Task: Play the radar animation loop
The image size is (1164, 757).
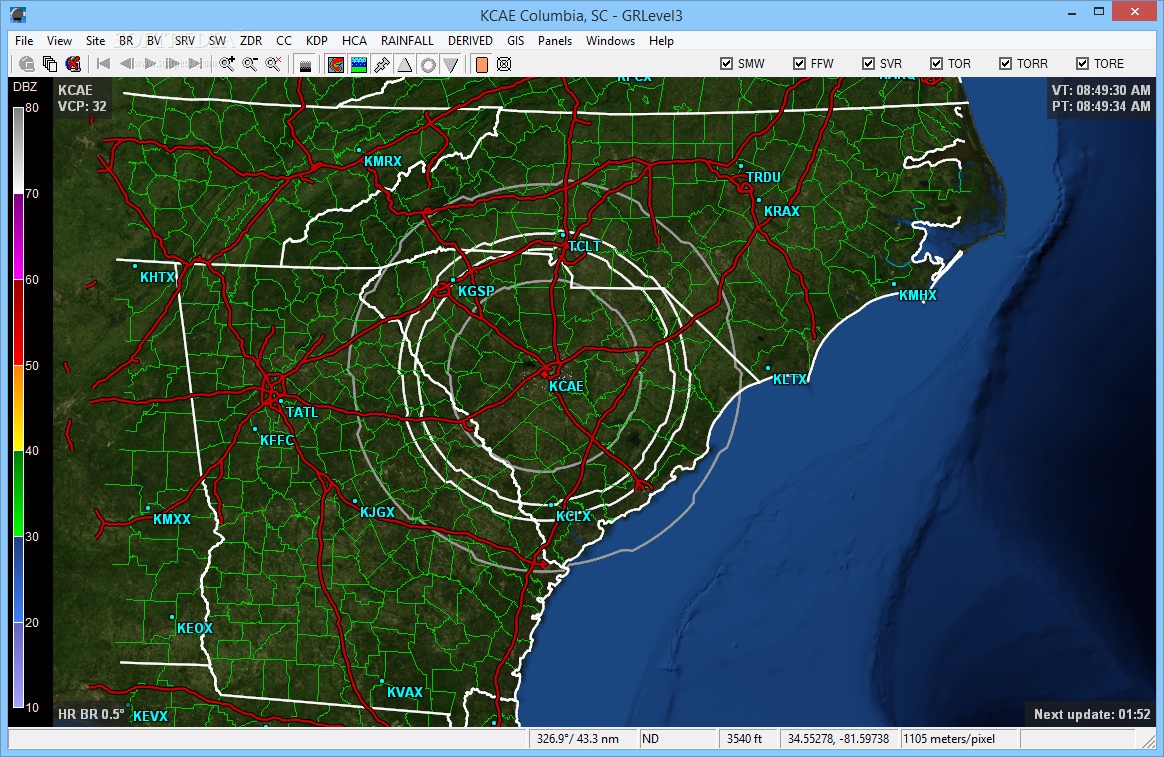Action: [150, 64]
